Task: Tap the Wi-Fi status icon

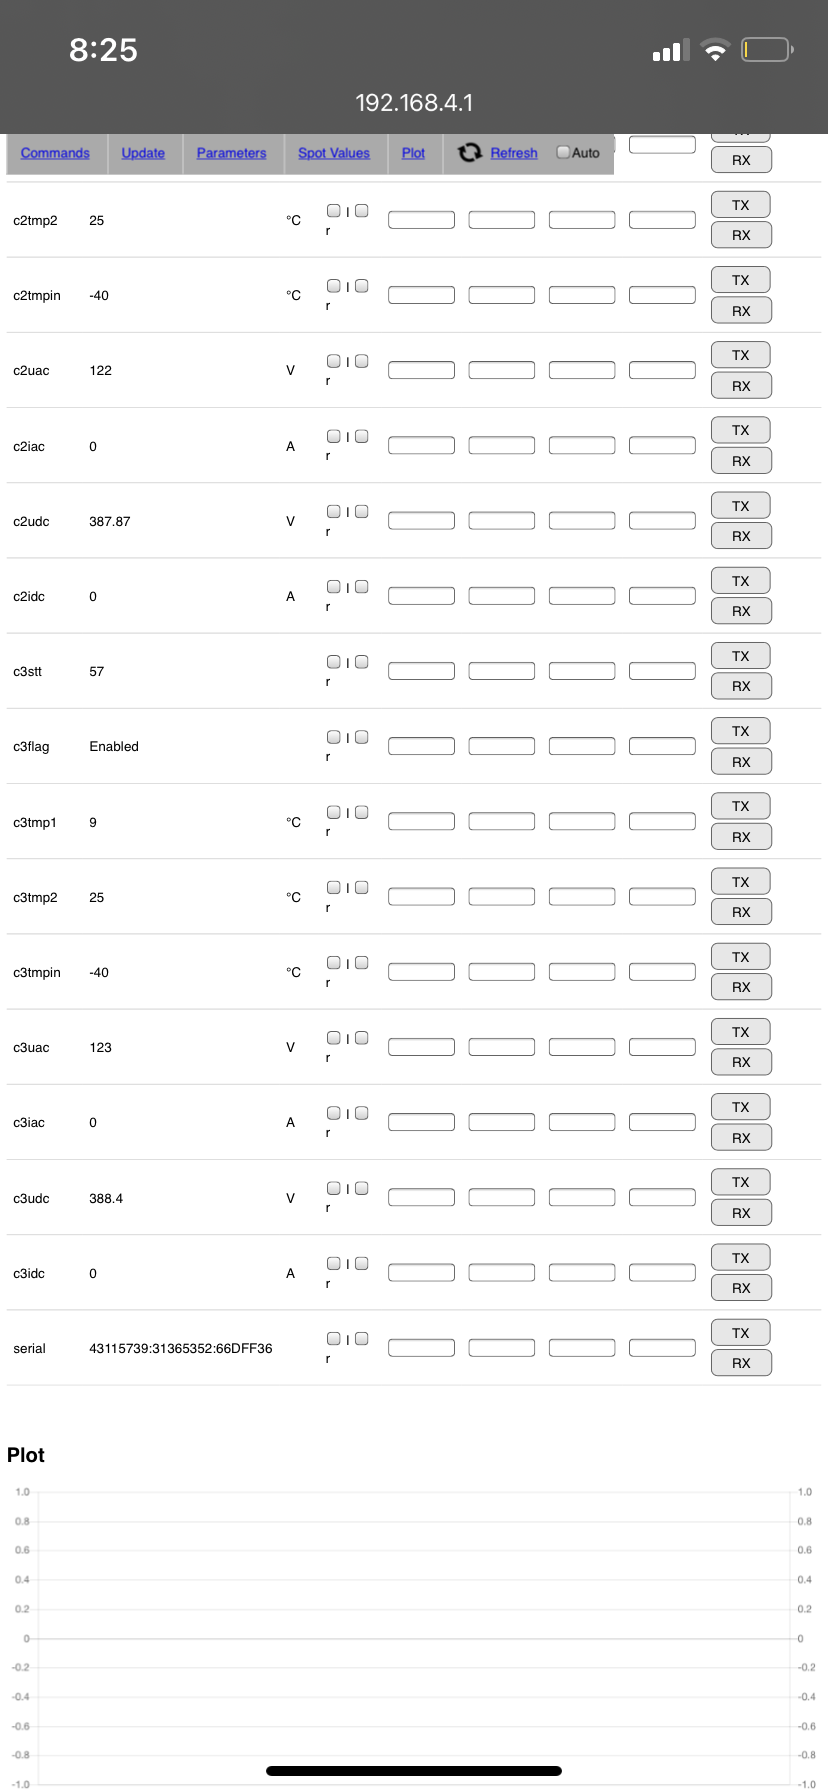Action: tap(715, 50)
